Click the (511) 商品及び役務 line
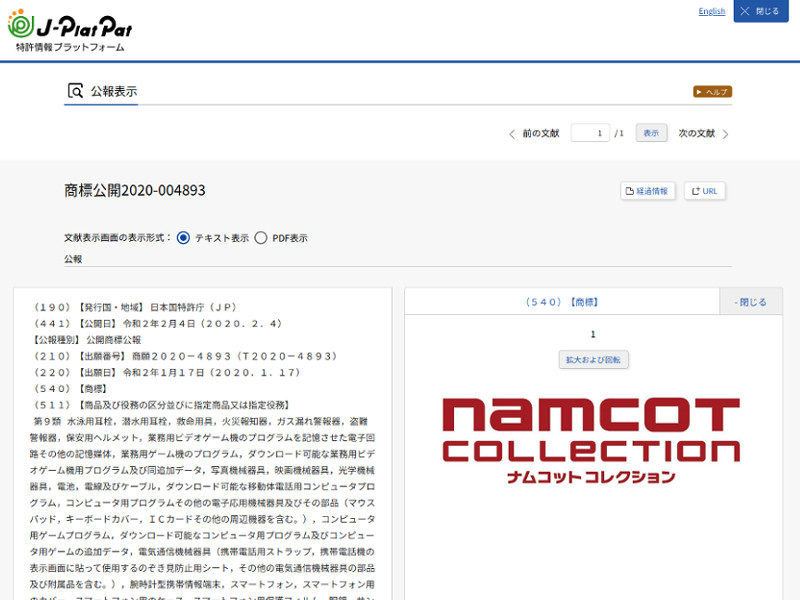This screenshot has width=800, height=600. 162,405
